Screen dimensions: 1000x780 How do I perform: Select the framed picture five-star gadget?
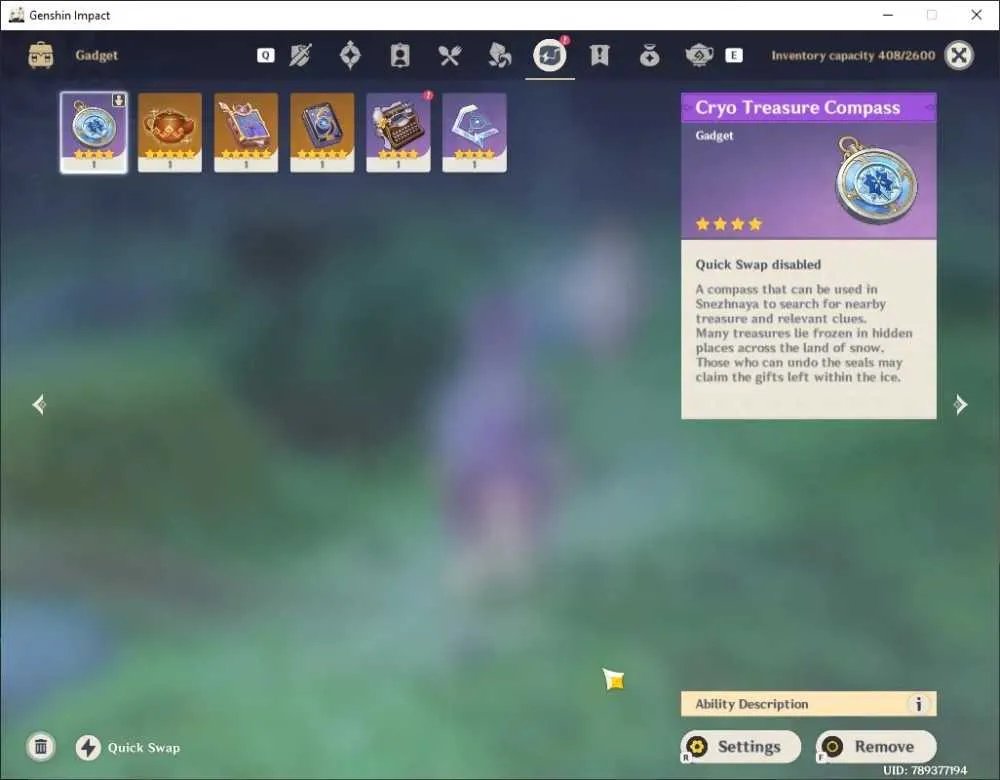coord(246,133)
